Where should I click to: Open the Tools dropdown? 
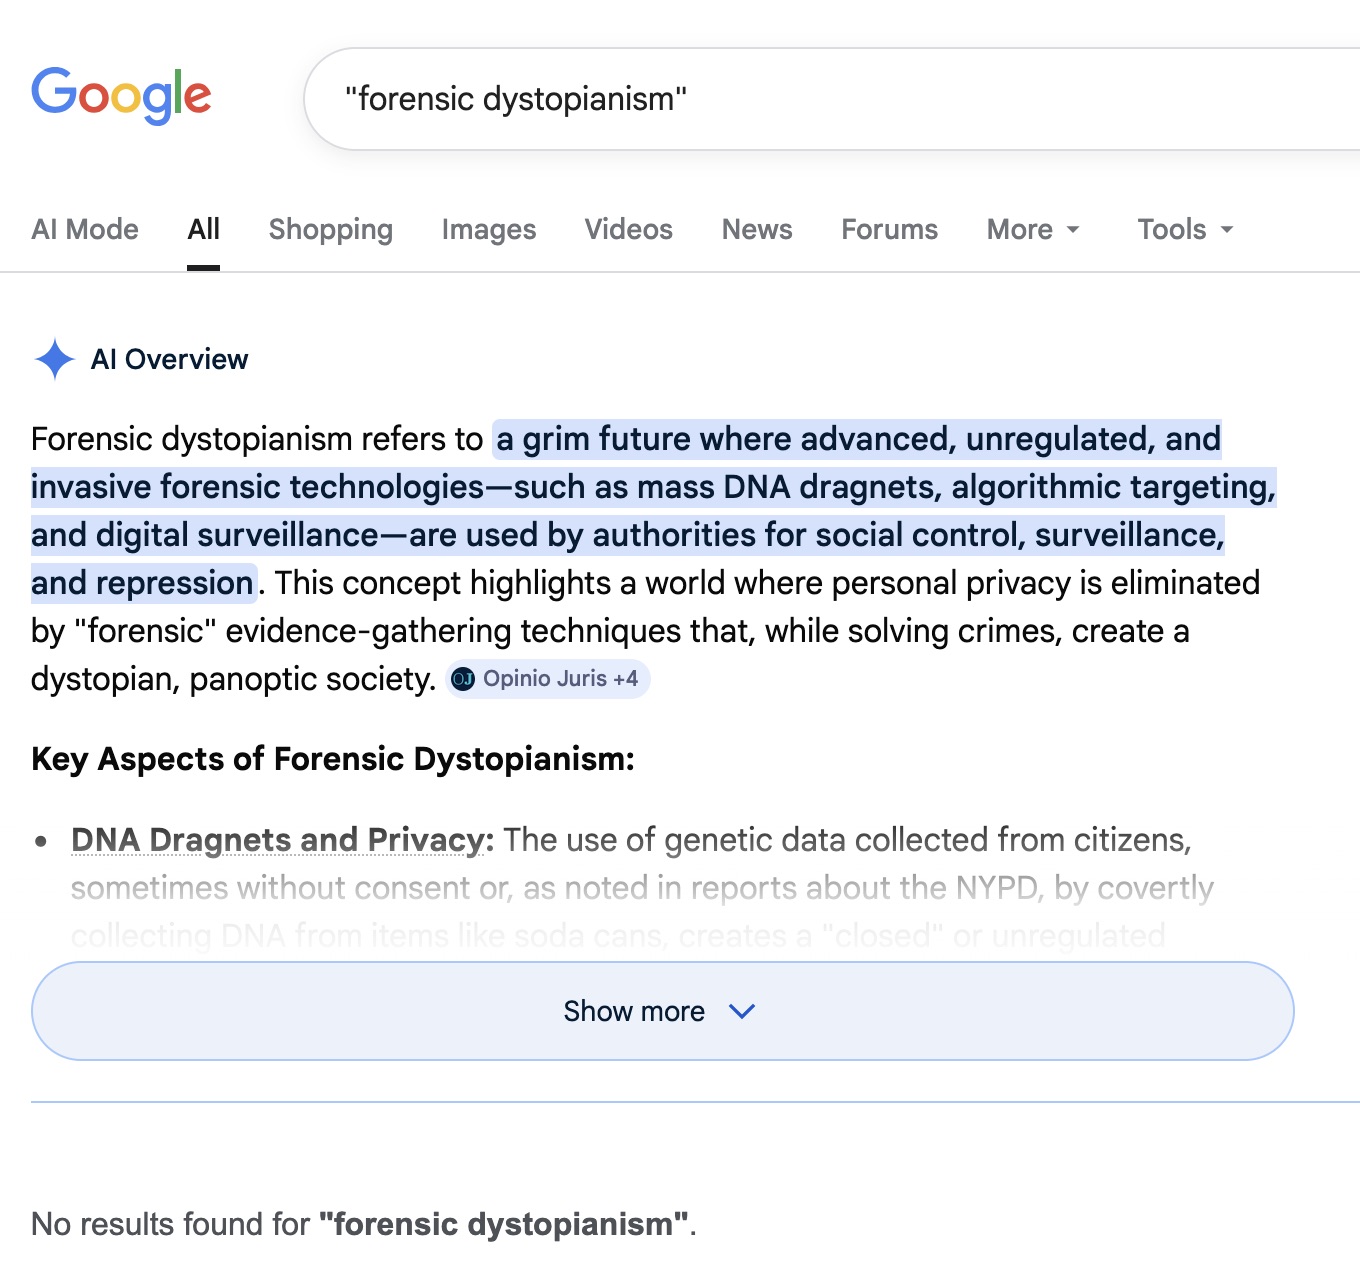[1185, 229]
